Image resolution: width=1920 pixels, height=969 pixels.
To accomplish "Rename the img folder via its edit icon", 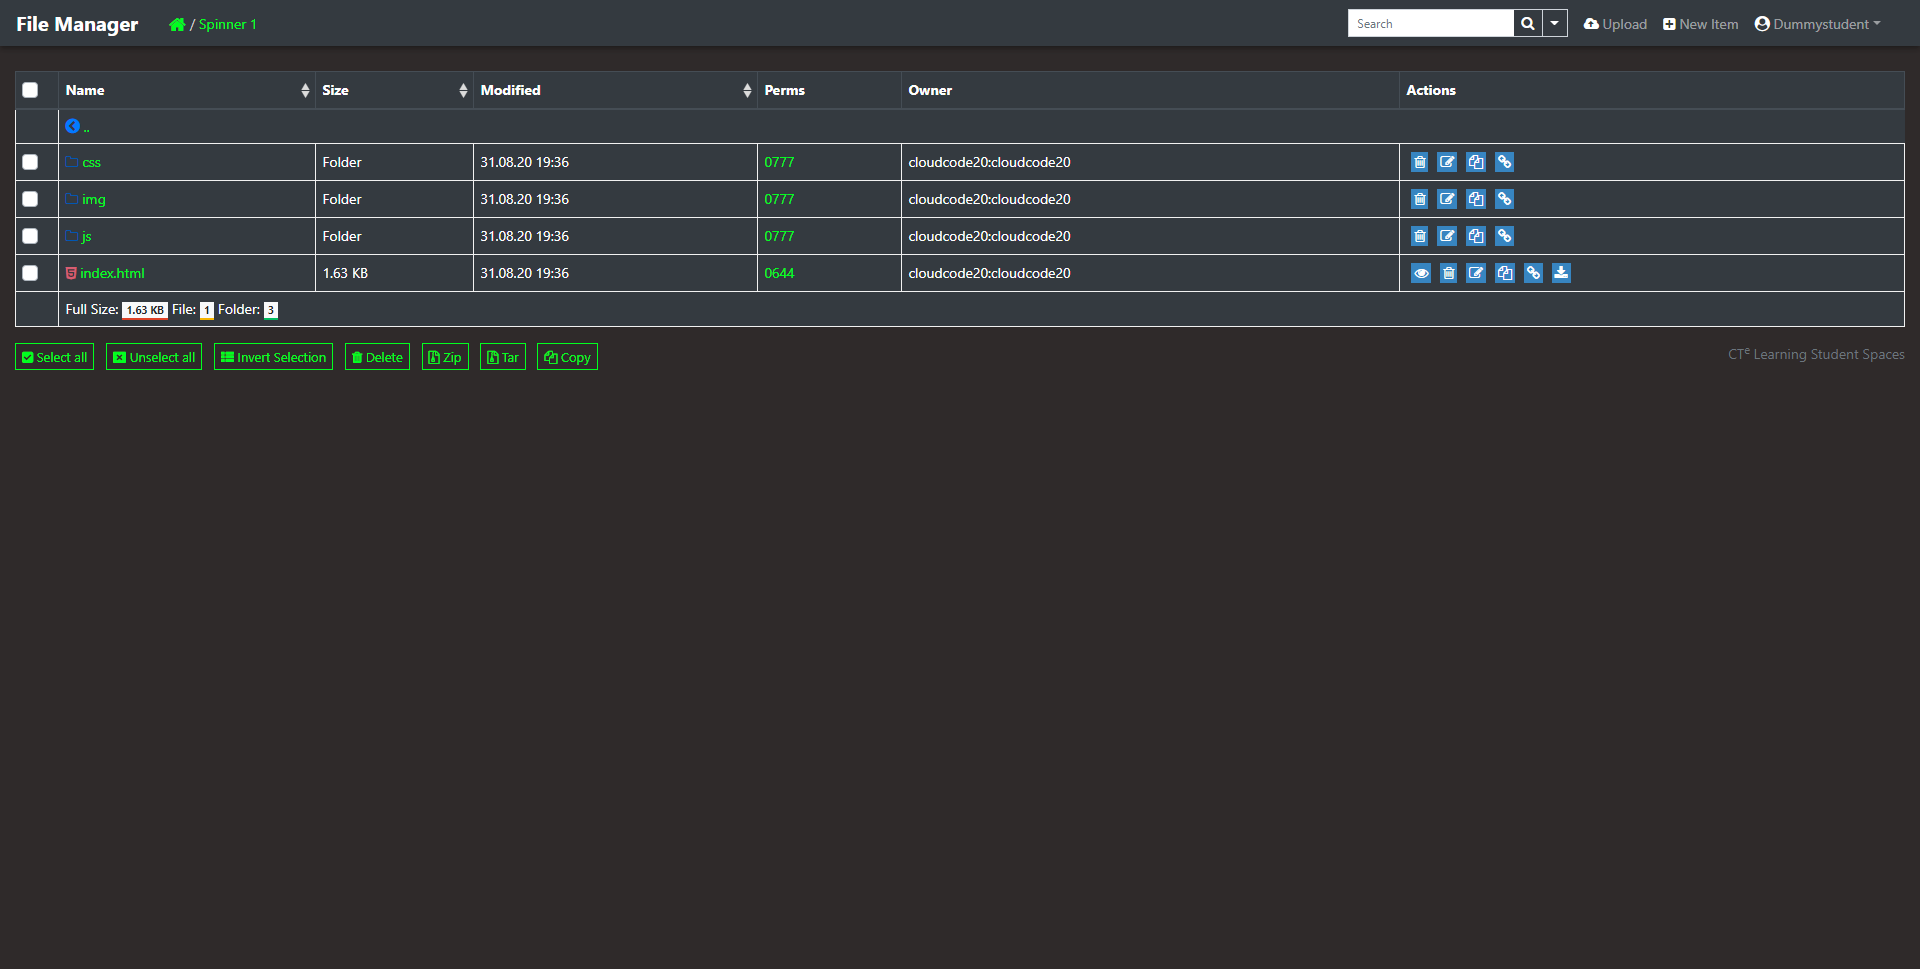I will click(x=1447, y=199).
